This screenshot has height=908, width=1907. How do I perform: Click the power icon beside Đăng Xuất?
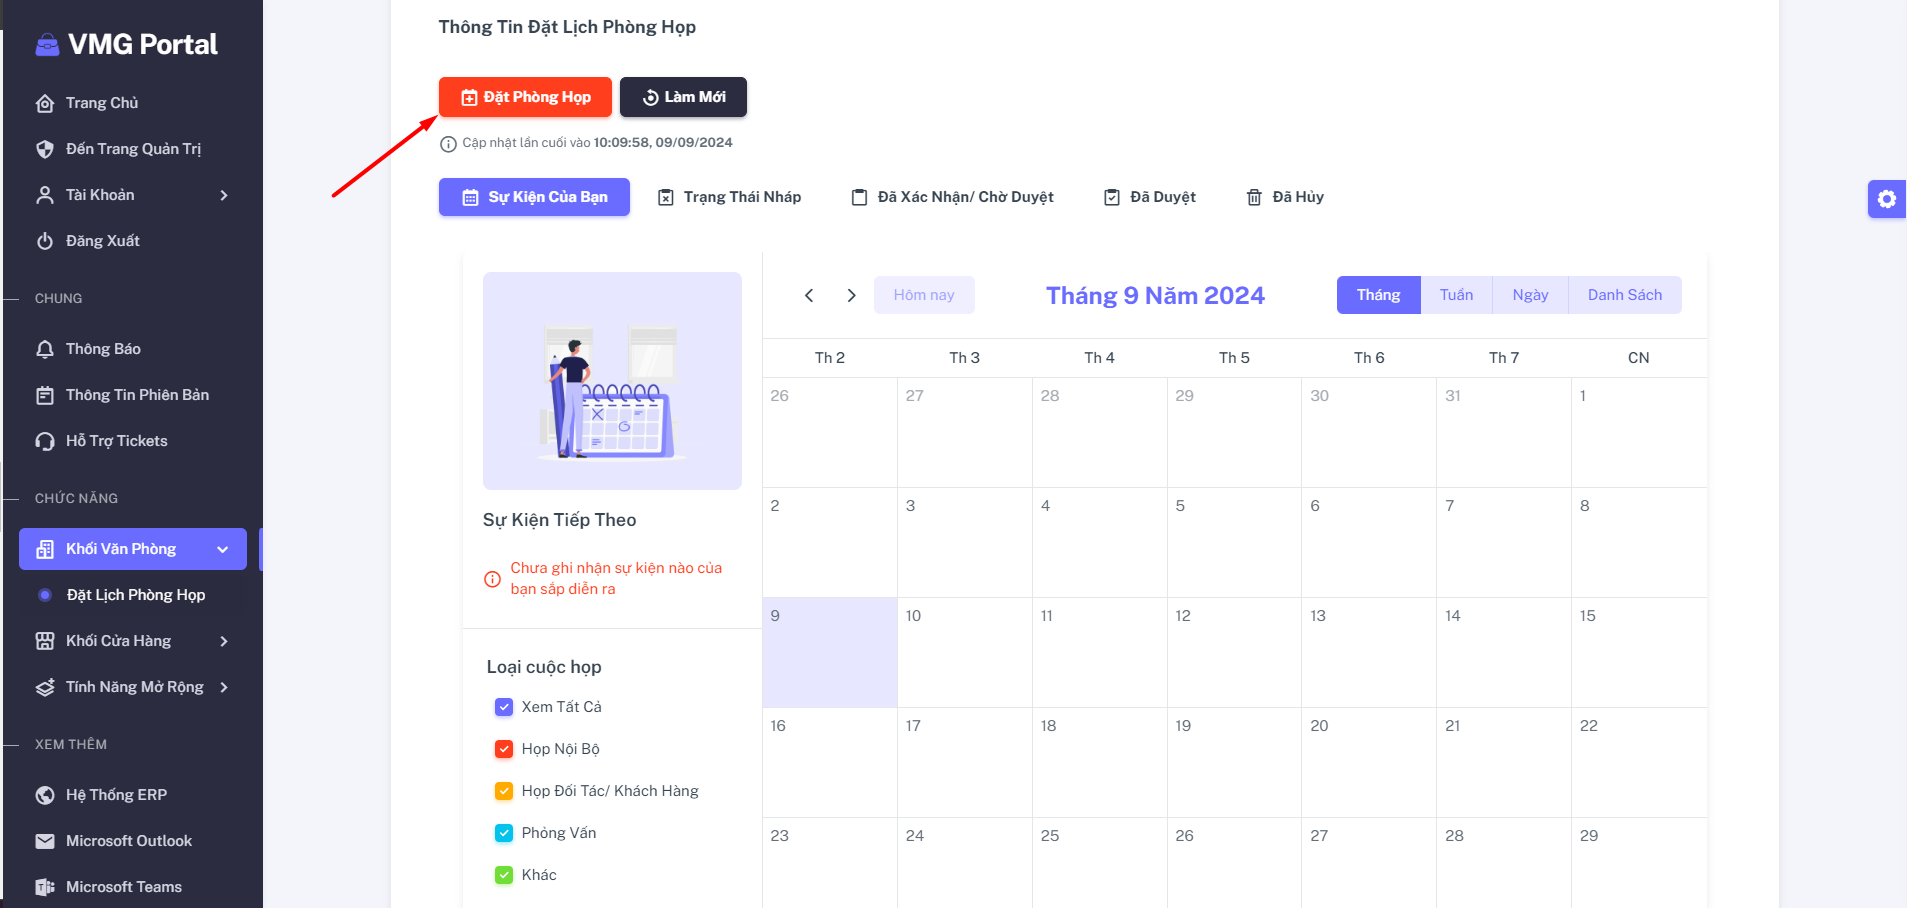point(45,242)
